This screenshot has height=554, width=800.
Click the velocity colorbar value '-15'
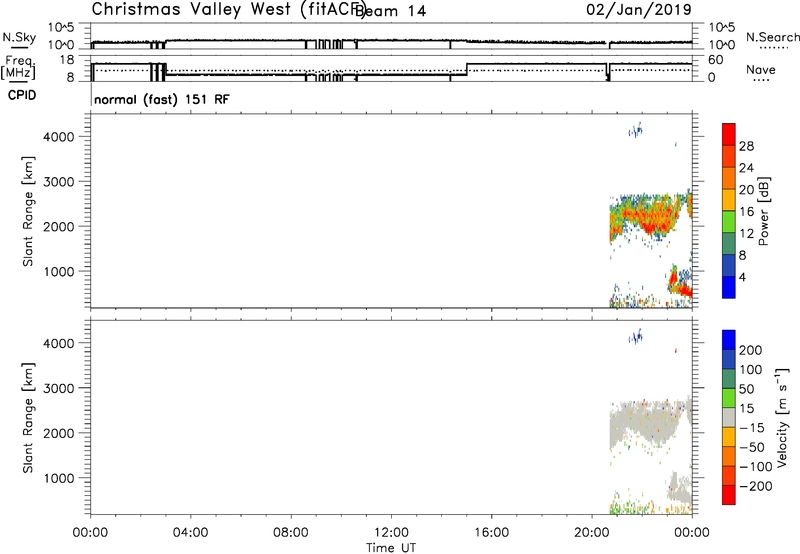tap(750, 427)
